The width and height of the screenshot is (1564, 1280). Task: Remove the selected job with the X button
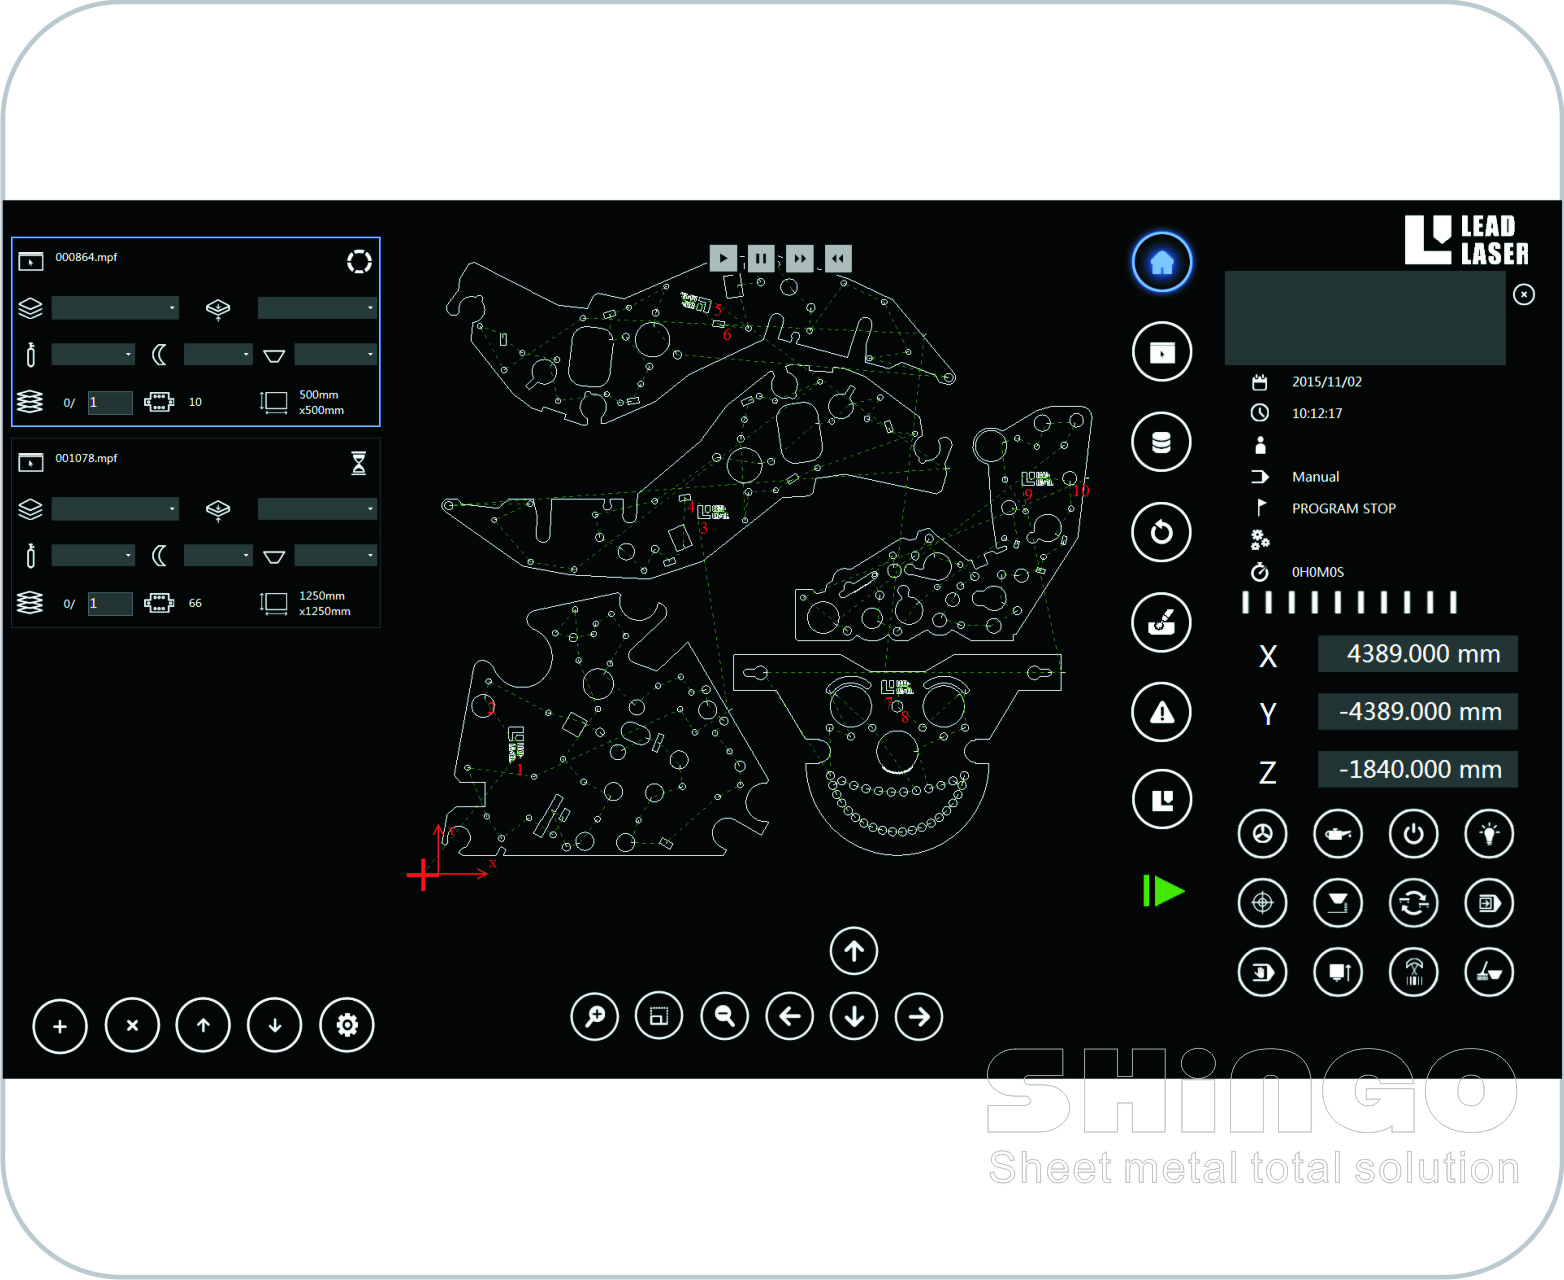(x=132, y=1025)
